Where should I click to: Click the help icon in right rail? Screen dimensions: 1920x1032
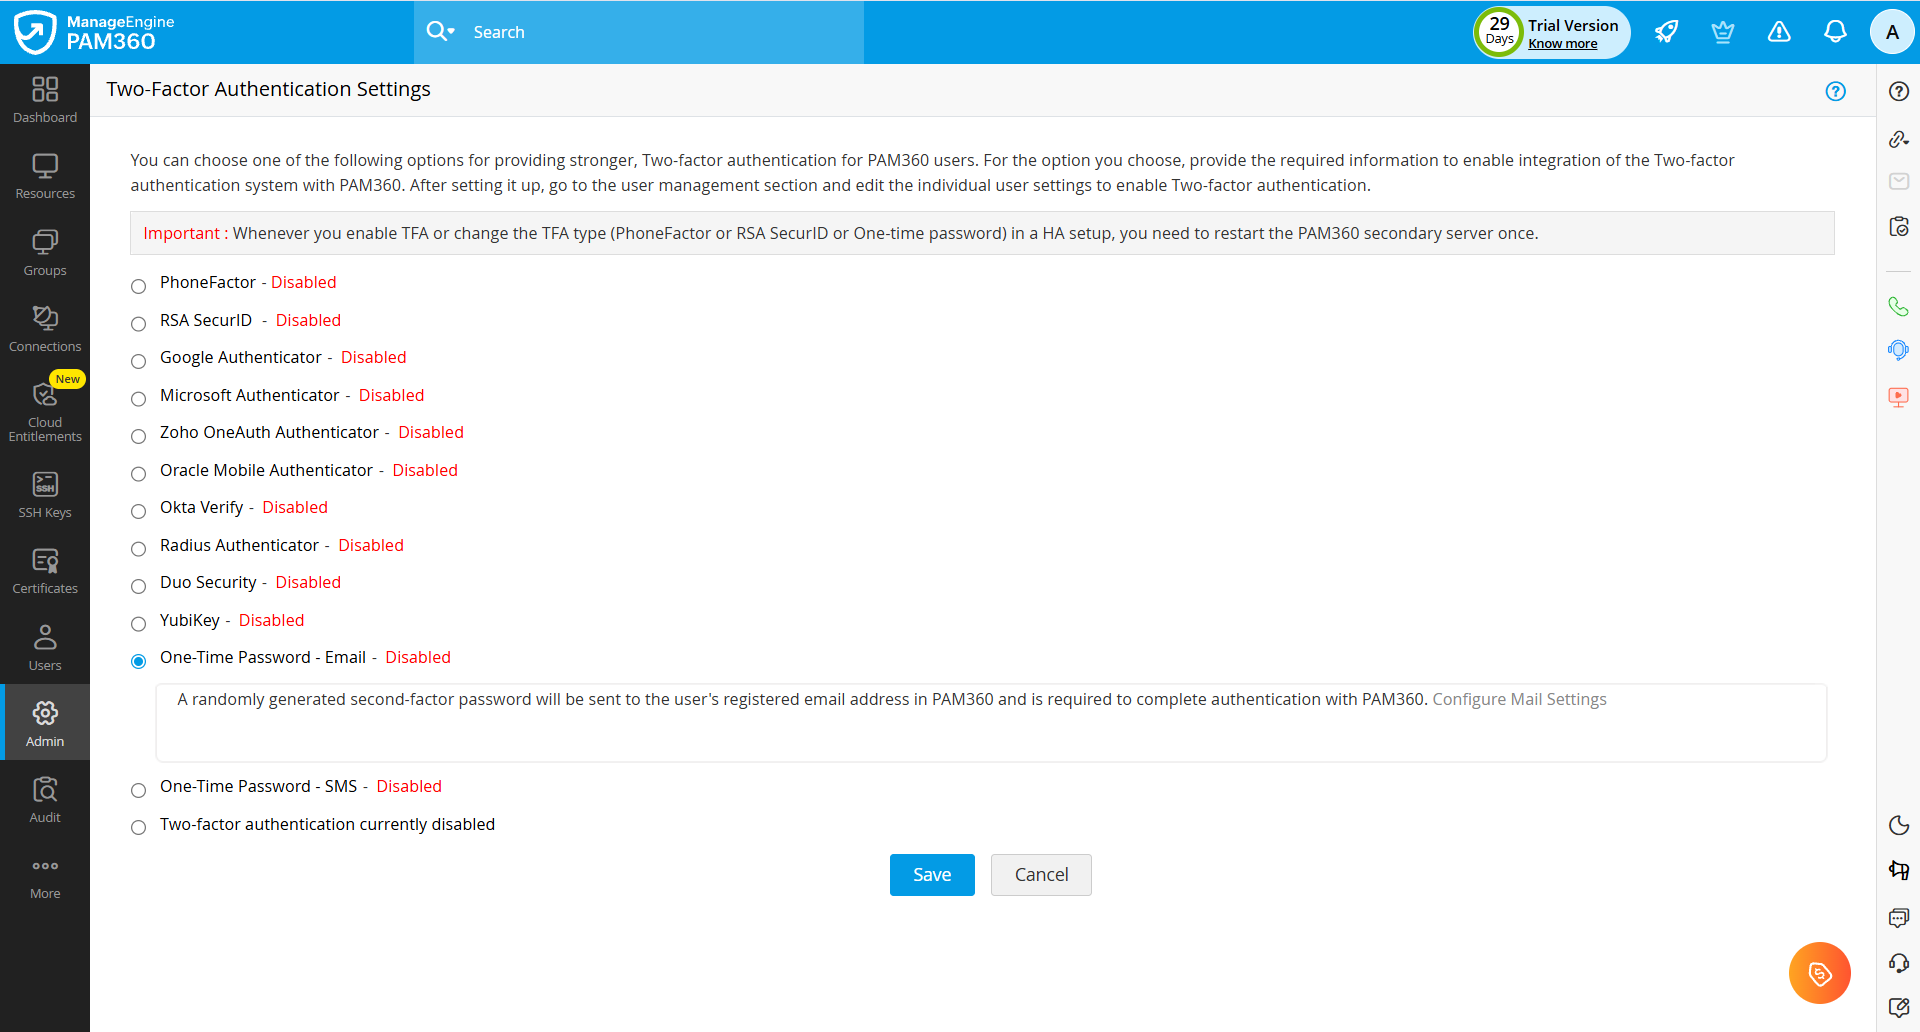click(x=1899, y=91)
